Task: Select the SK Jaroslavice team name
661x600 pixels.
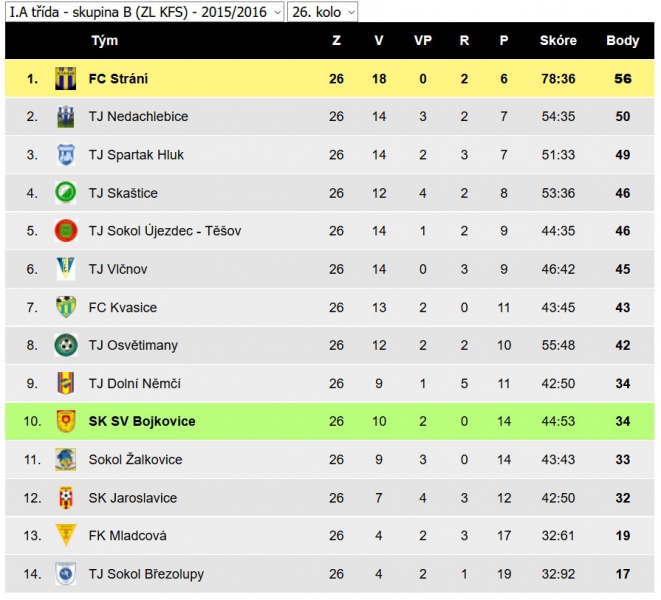Action: 133,498
